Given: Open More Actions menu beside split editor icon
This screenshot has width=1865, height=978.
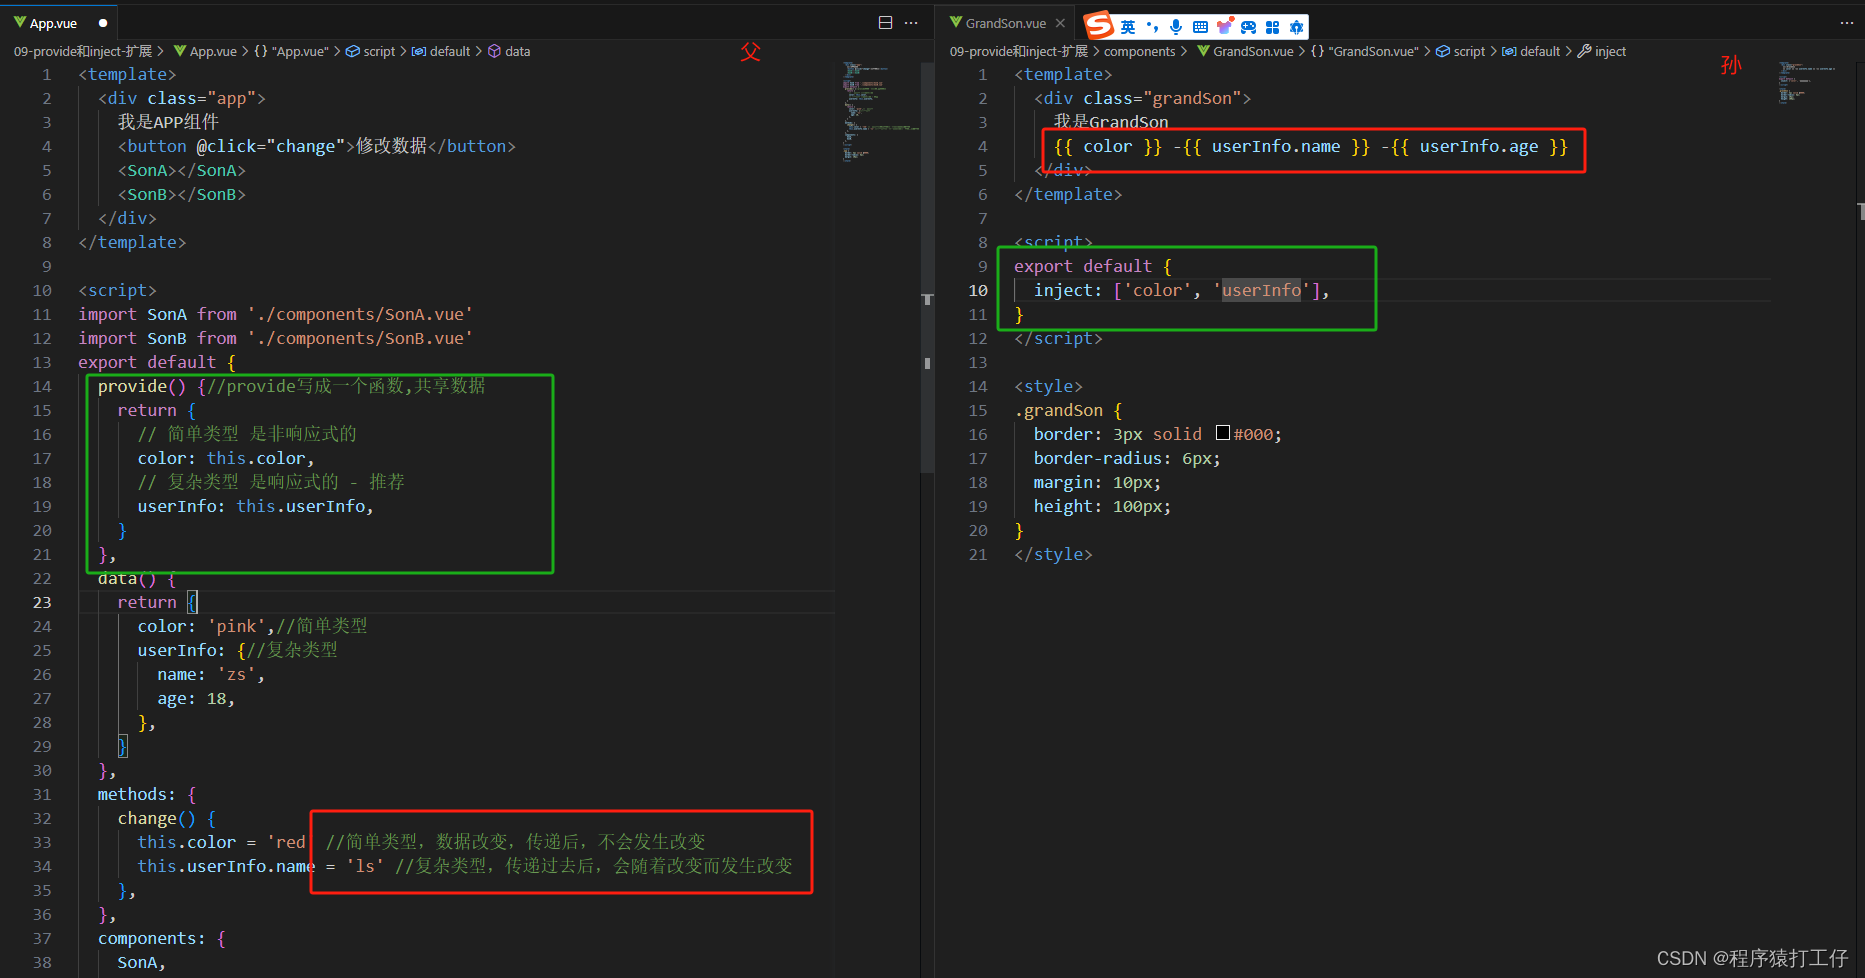Looking at the screenshot, I should [911, 22].
